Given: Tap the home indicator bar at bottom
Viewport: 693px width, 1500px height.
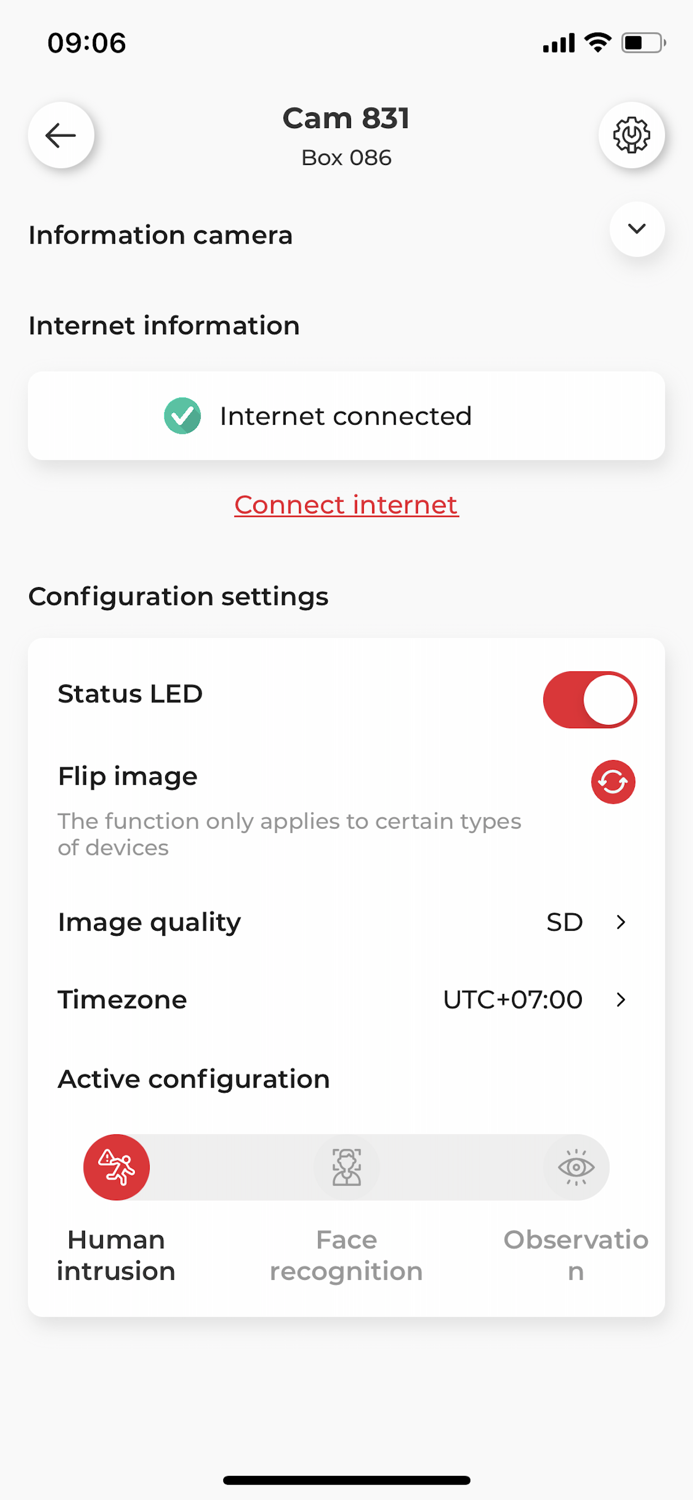Looking at the screenshot, I should [x=346, y=1480].
